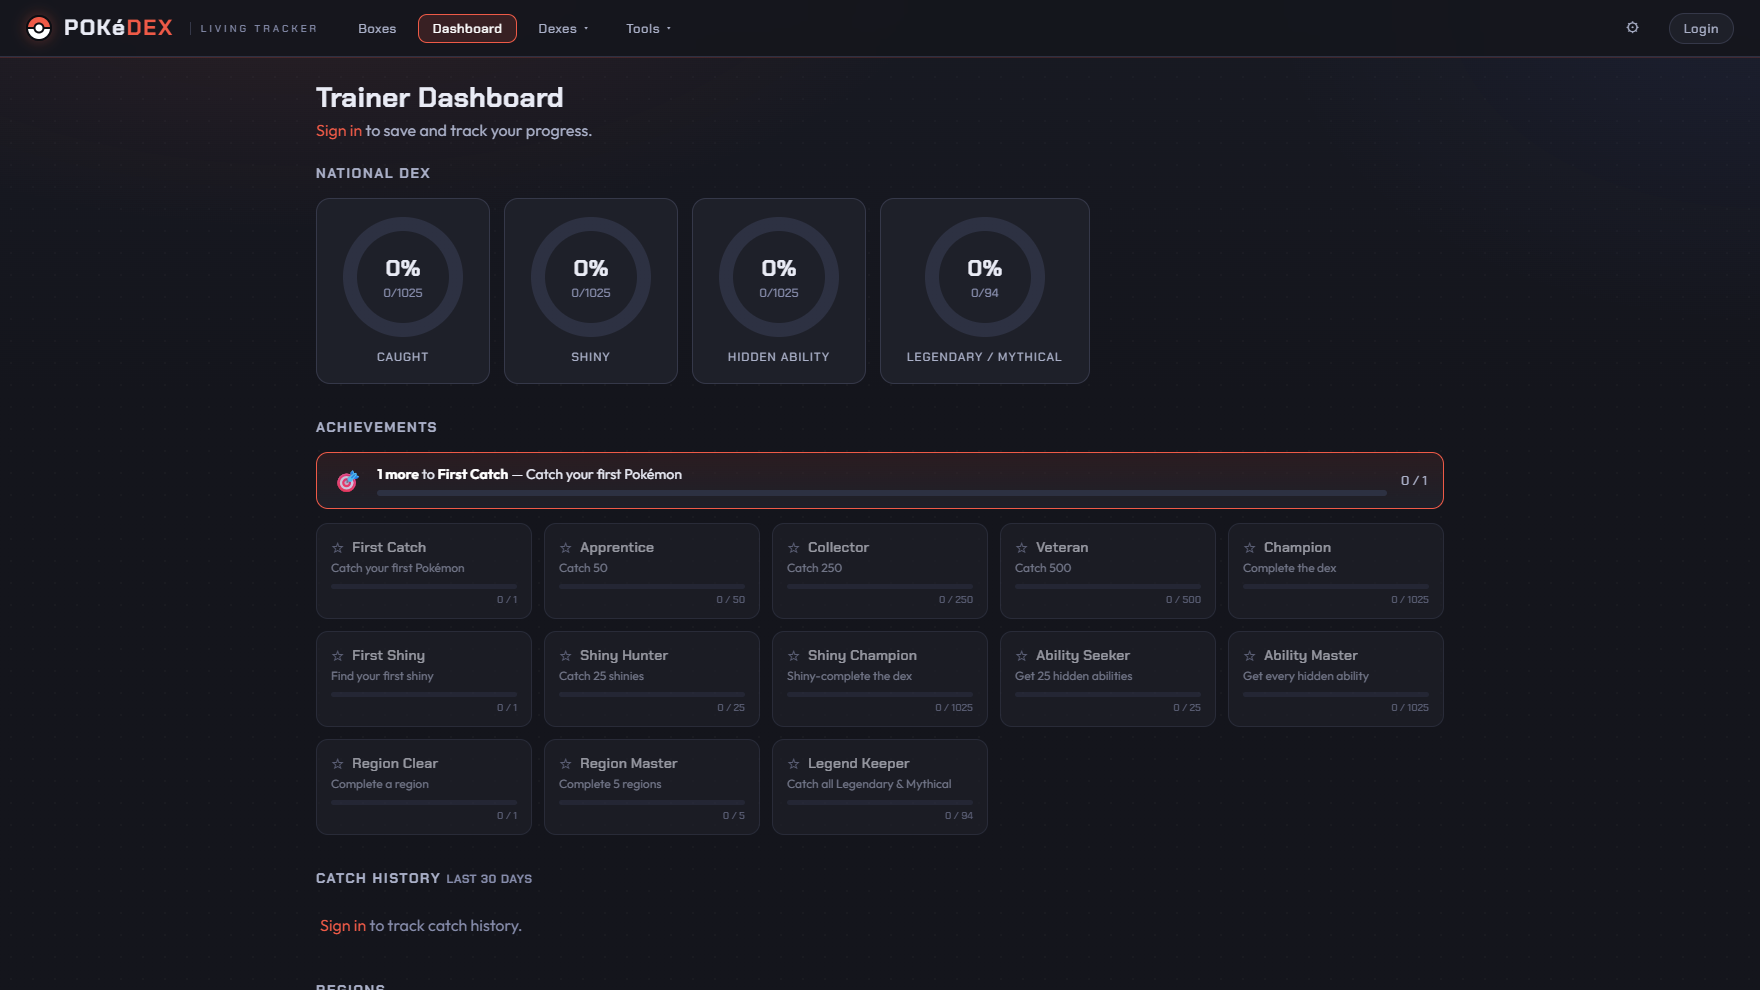Click the '0 / 5' counter on Region Master card
Screen dimensions: 1760x990
coord(734,816)
